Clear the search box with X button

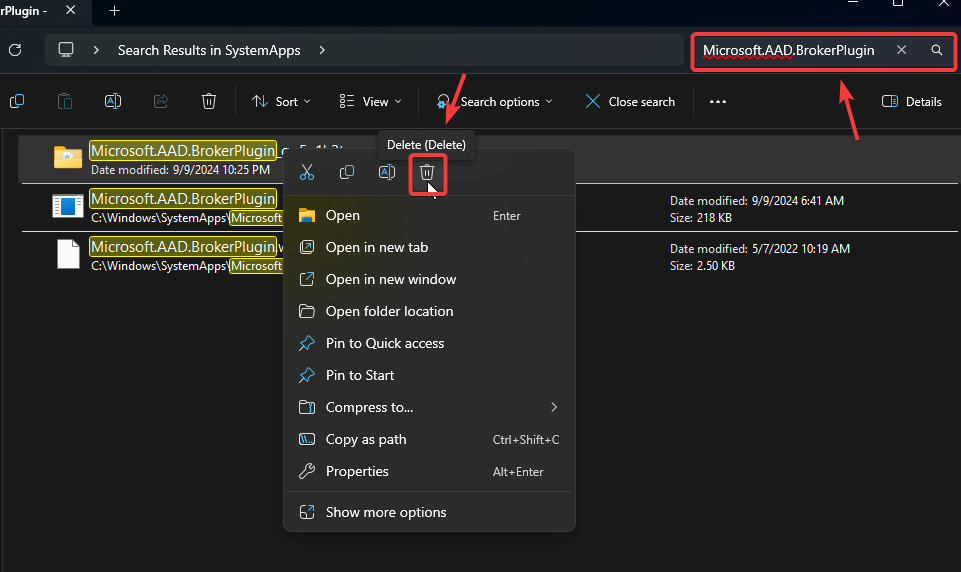coord(901,50)
